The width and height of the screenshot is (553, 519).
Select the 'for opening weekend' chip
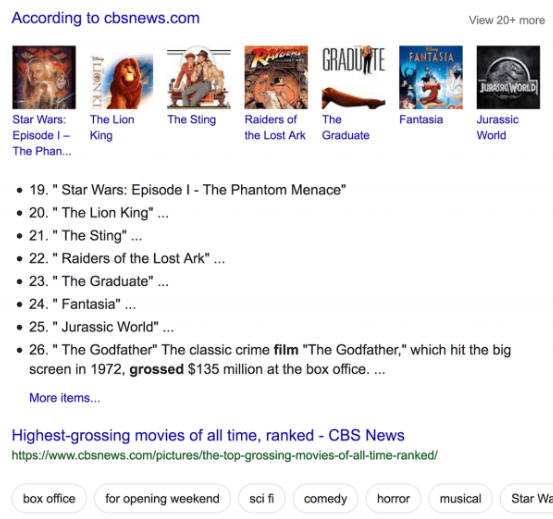pyautogui.click(x=162, y=499)
